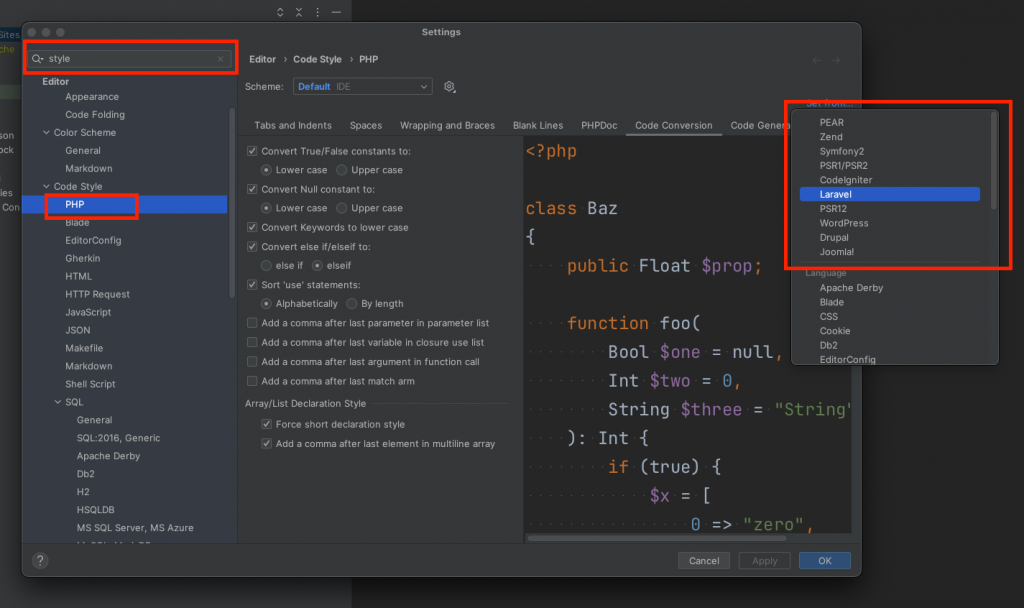Enable comma after last match arm
1024x608 pixels.
tap(252, 381)
